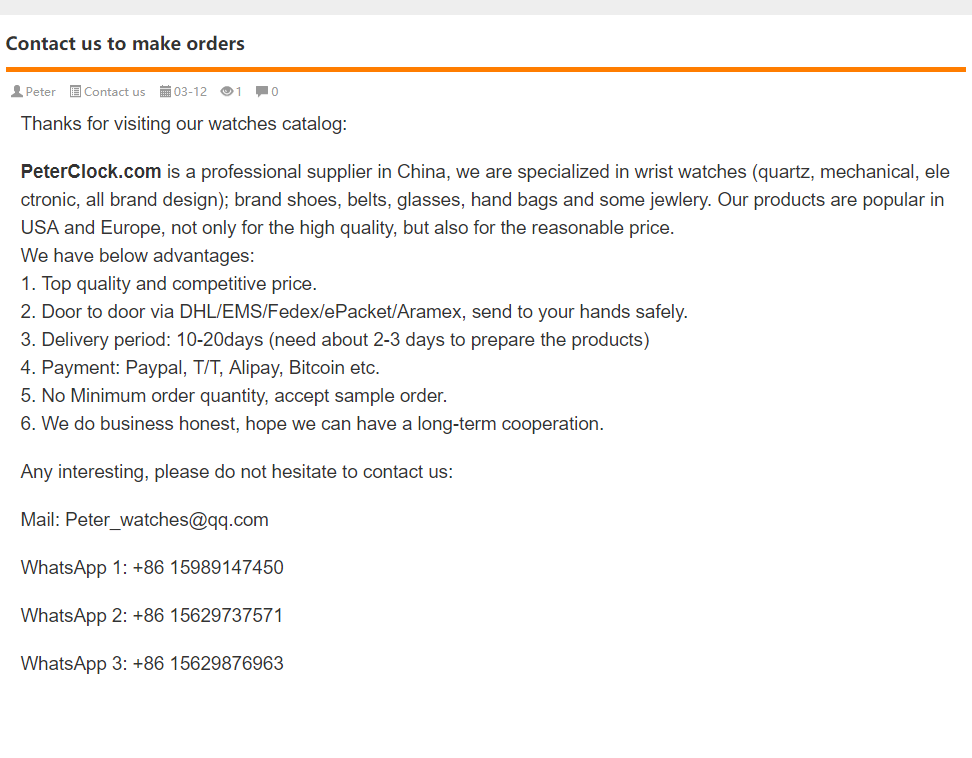The image size is (972, 758).
Task: Click the orange divider under the title
Action: pos(485,69)
